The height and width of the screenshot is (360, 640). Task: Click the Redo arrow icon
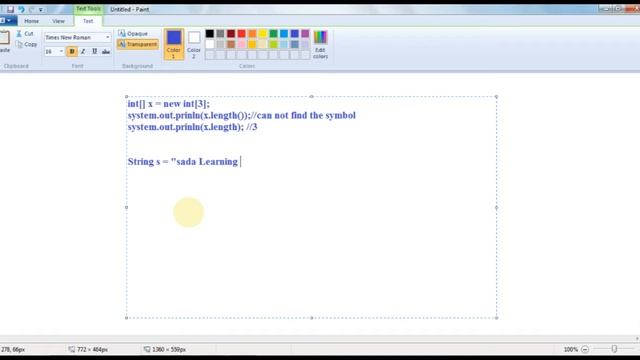click(31, 9)
